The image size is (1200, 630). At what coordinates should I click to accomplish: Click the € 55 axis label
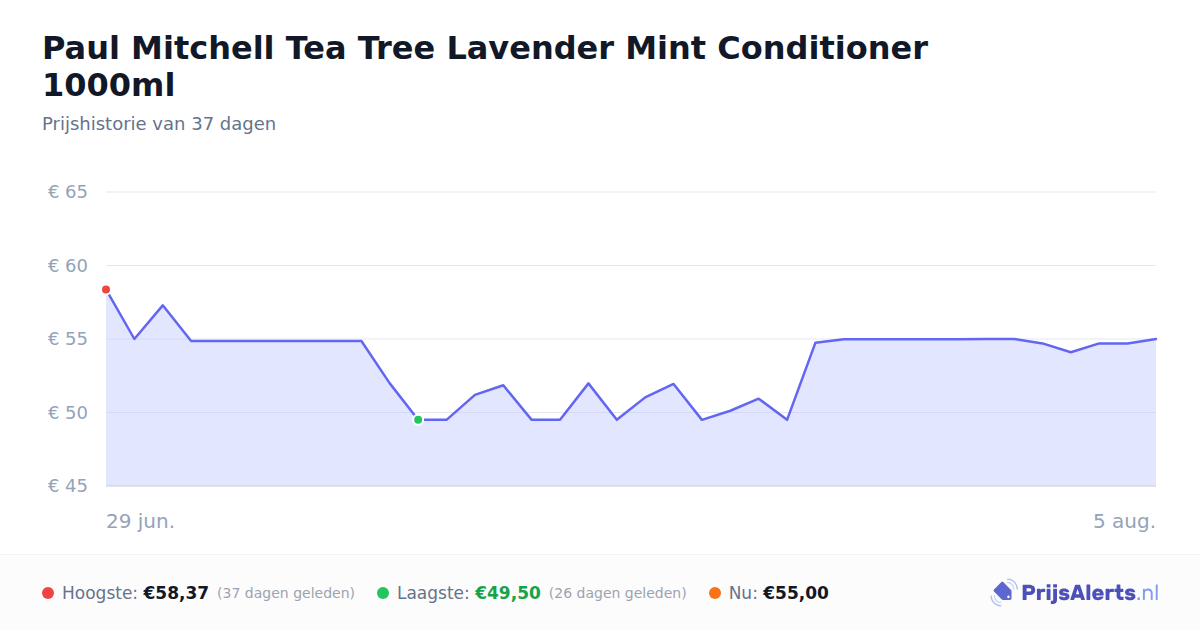click(x=68, y=339)
